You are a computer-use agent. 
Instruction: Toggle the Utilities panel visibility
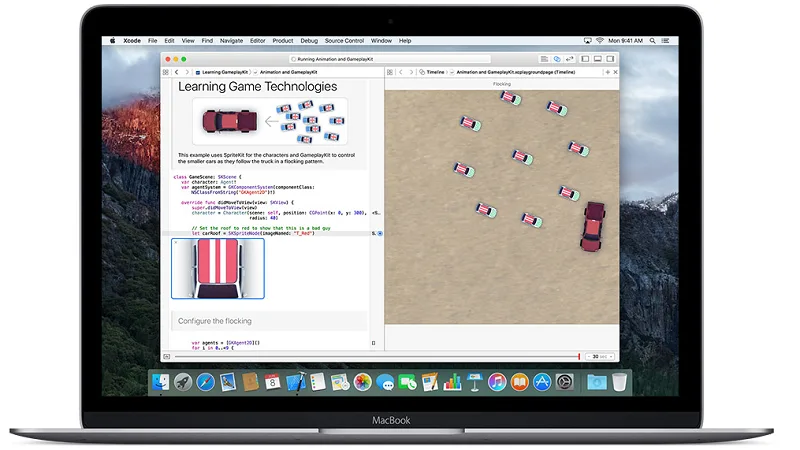(610, 59)
